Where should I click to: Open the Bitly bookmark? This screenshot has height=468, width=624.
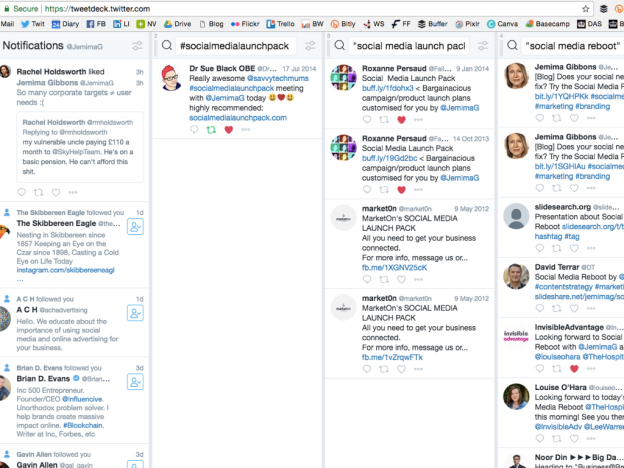point(343,24)
